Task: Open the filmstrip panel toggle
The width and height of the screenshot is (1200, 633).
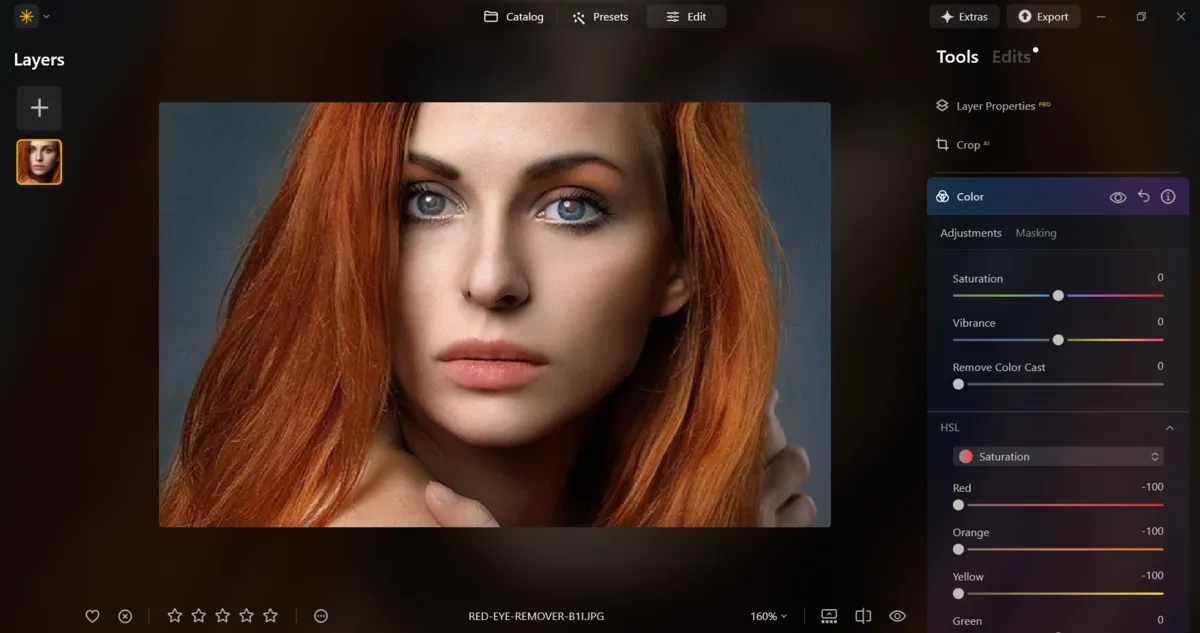Action: point(828,616)
